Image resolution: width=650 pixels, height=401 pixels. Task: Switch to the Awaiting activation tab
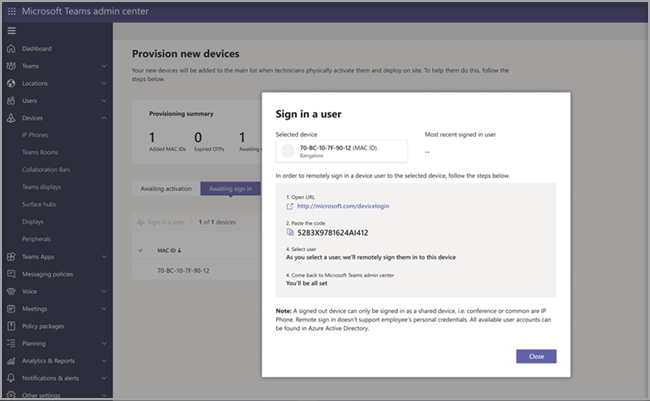[x=166, y=189]
